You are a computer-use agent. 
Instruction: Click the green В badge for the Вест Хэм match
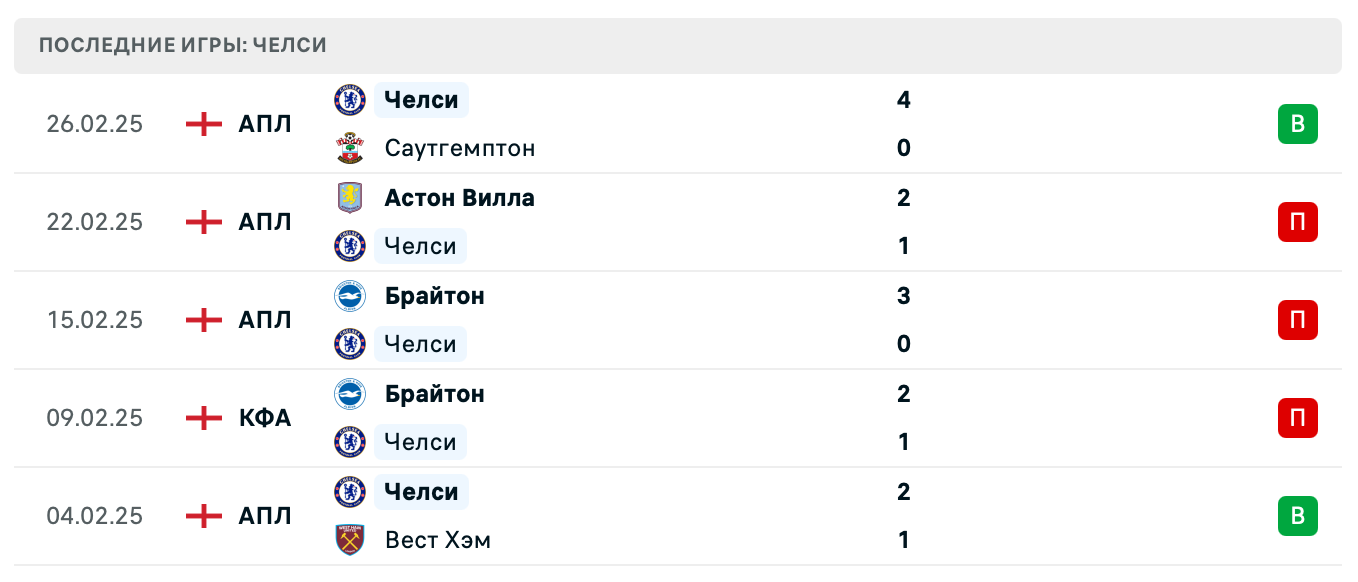pos(1299,516)
